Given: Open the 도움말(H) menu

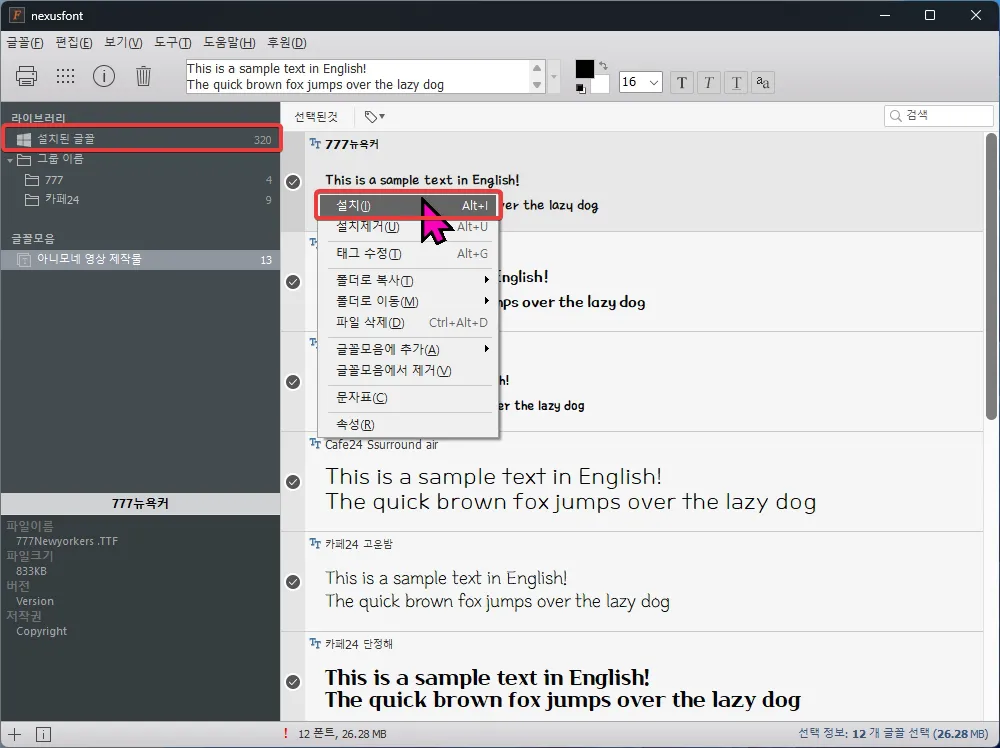Looking at the screenshot, I should (x=229, y=43).
